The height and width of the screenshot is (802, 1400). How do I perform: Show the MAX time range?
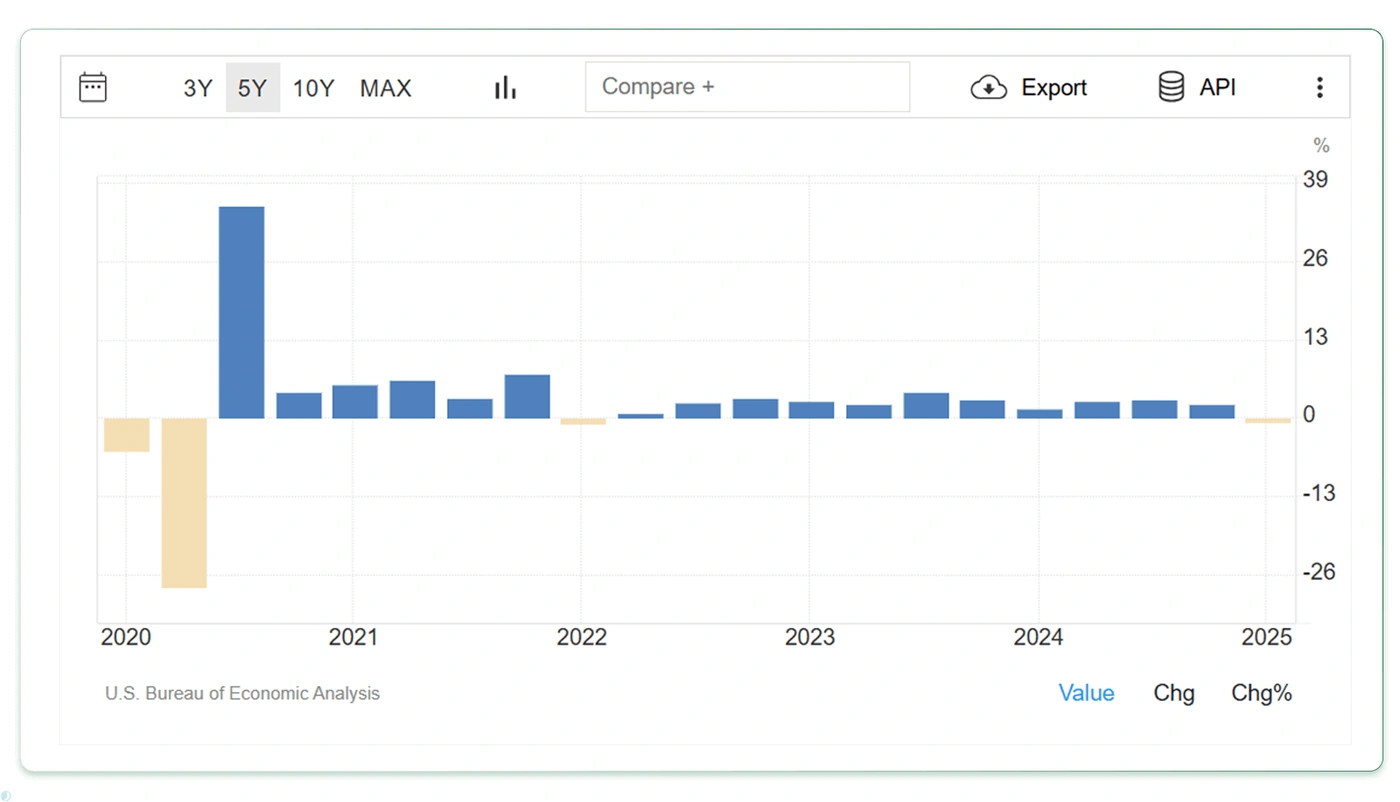[x=385, y=88]
